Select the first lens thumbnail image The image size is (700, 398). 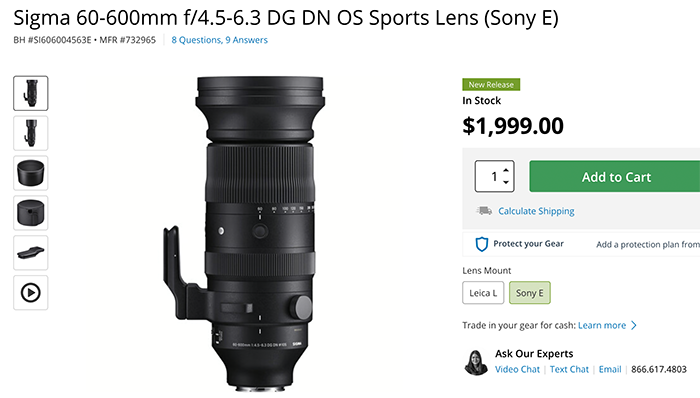(x=30, y=93)
